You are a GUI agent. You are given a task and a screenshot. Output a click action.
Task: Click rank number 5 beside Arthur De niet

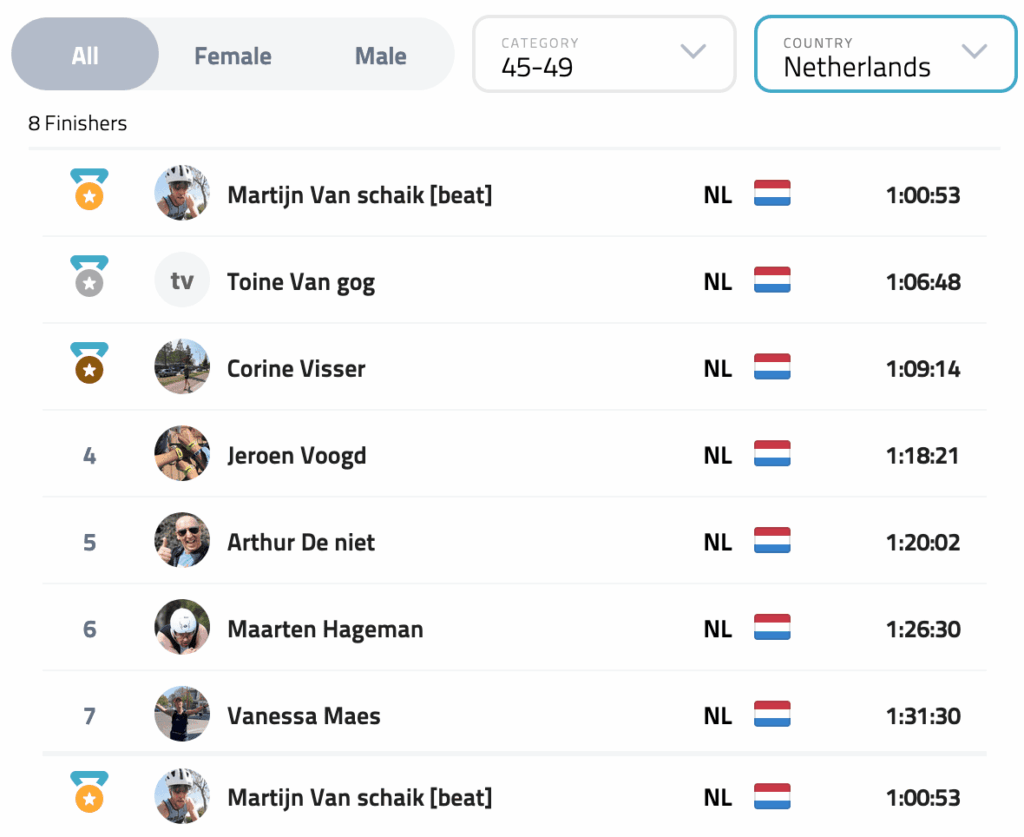point(89,542)
